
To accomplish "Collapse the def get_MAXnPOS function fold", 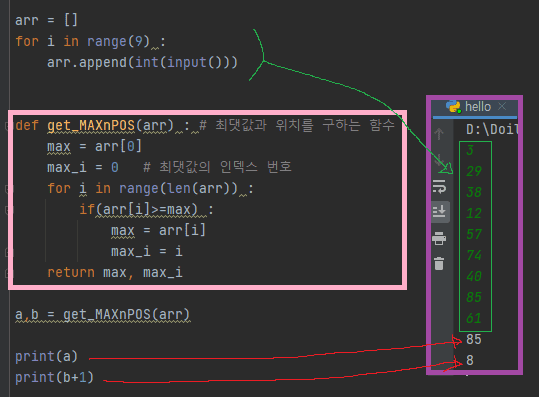I will click(8, 126).
